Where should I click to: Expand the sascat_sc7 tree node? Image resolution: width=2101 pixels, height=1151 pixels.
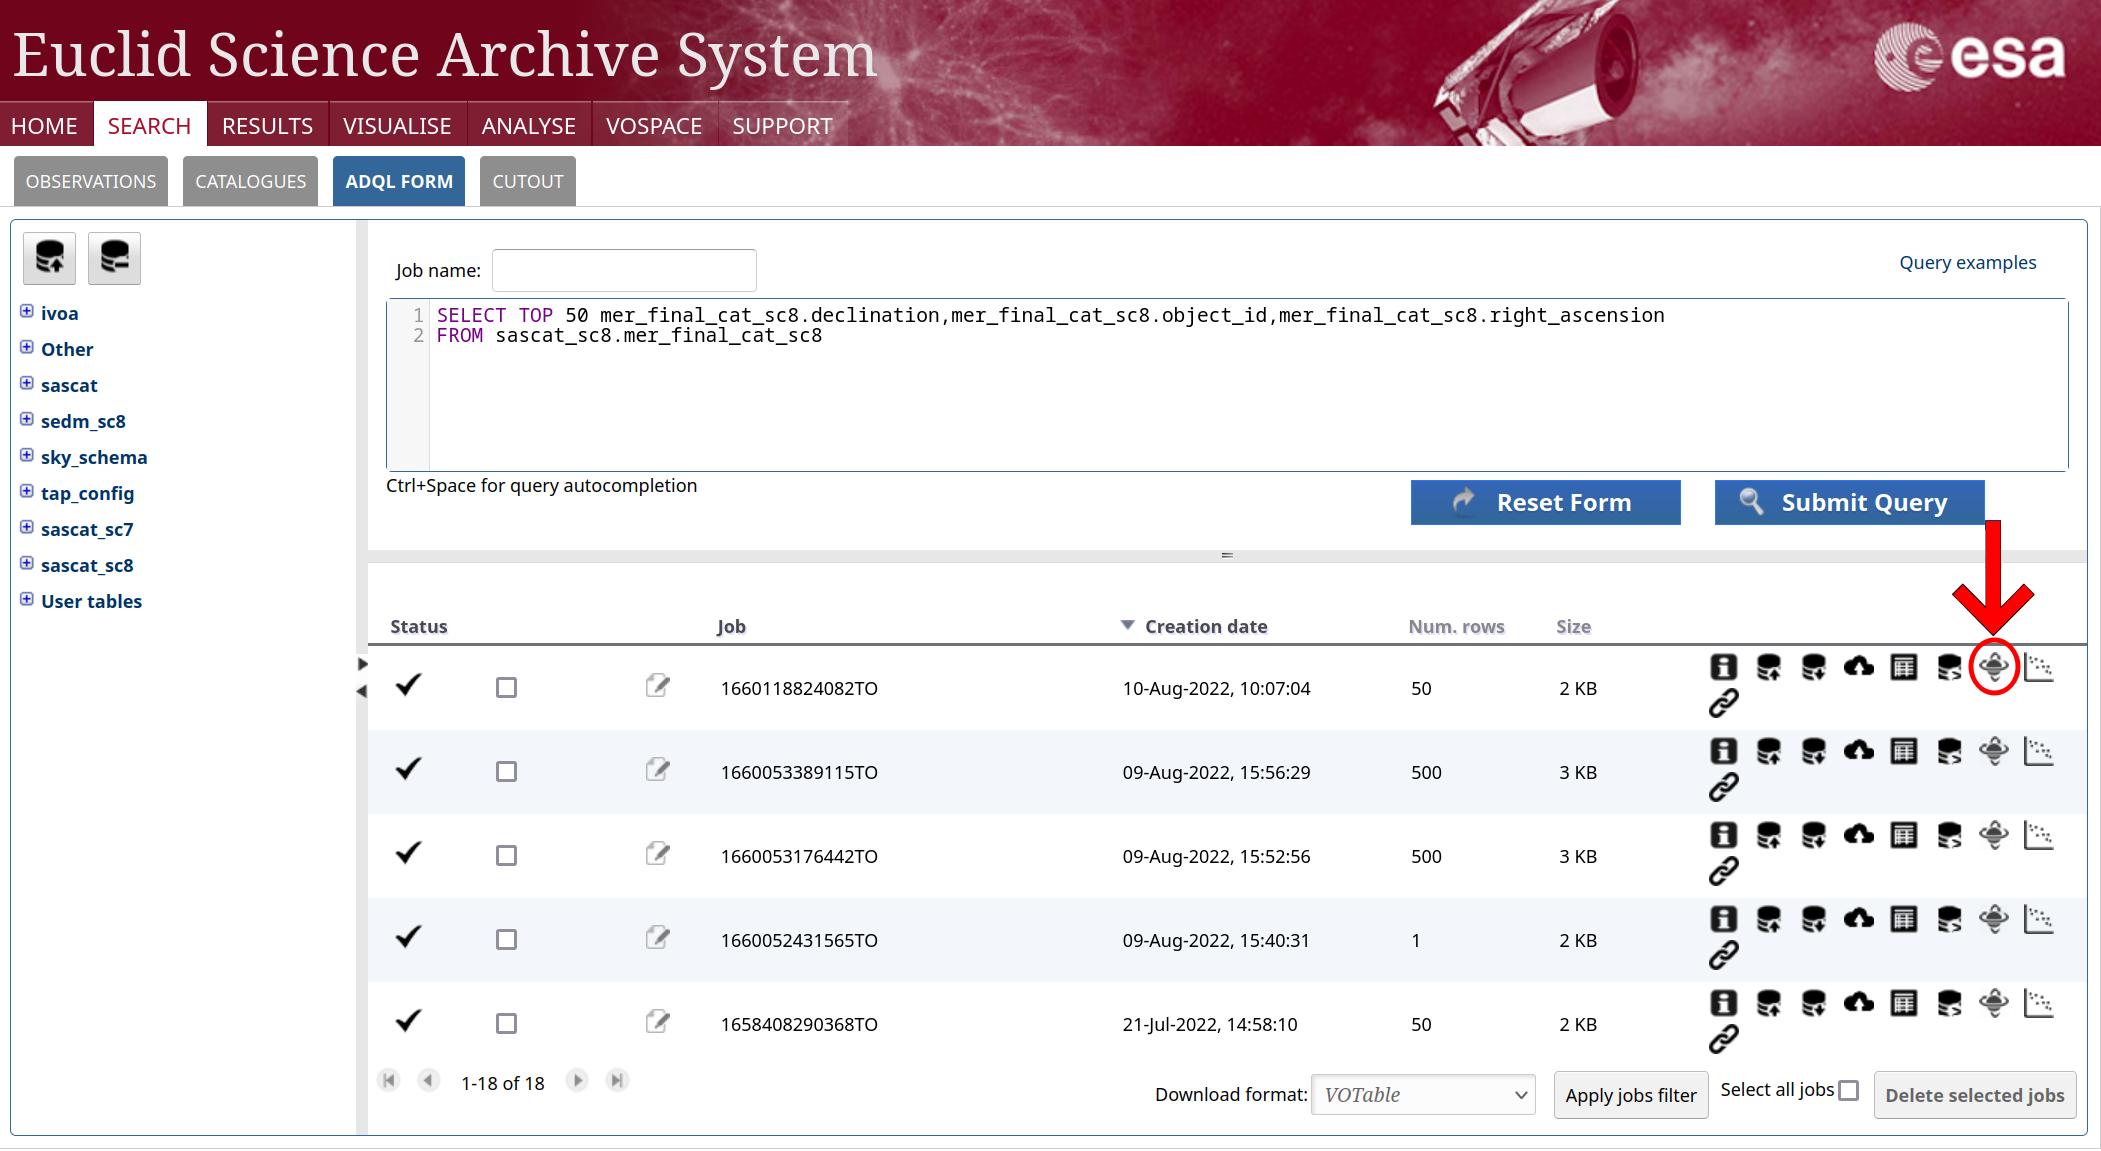tap(27, 527)
